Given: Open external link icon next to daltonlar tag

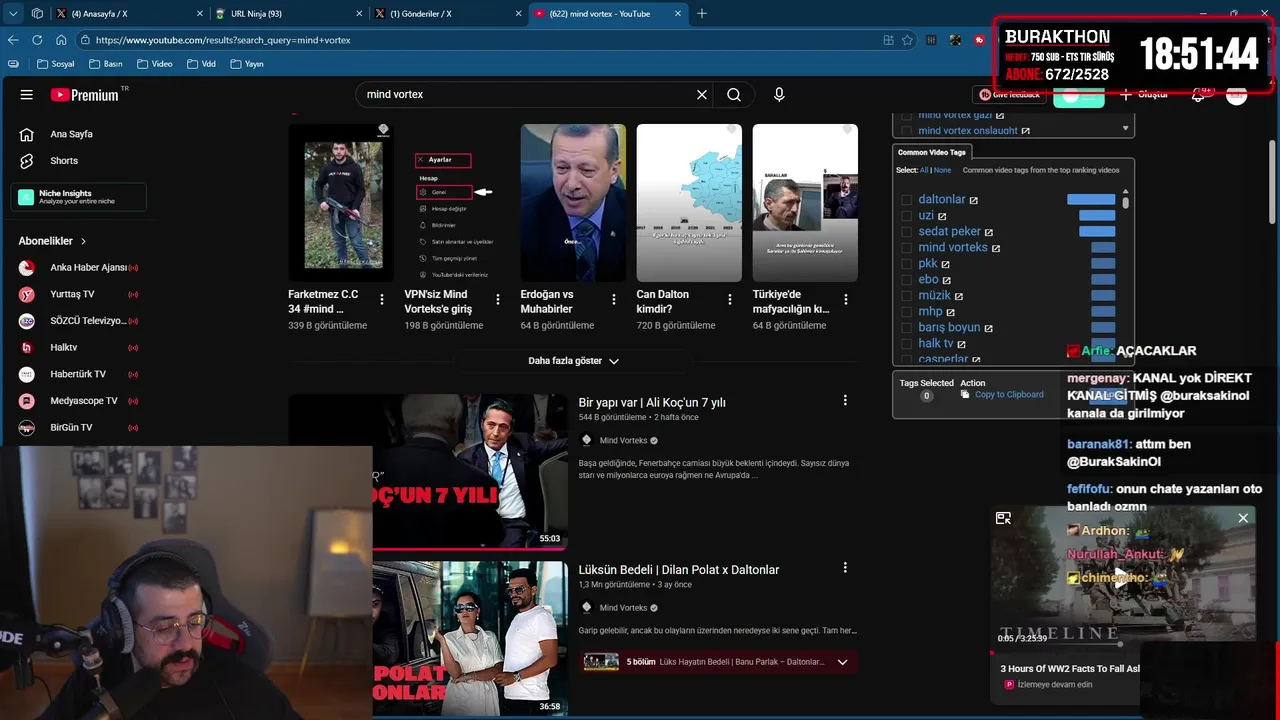Looking at the screenshot, I should (974, 200).
